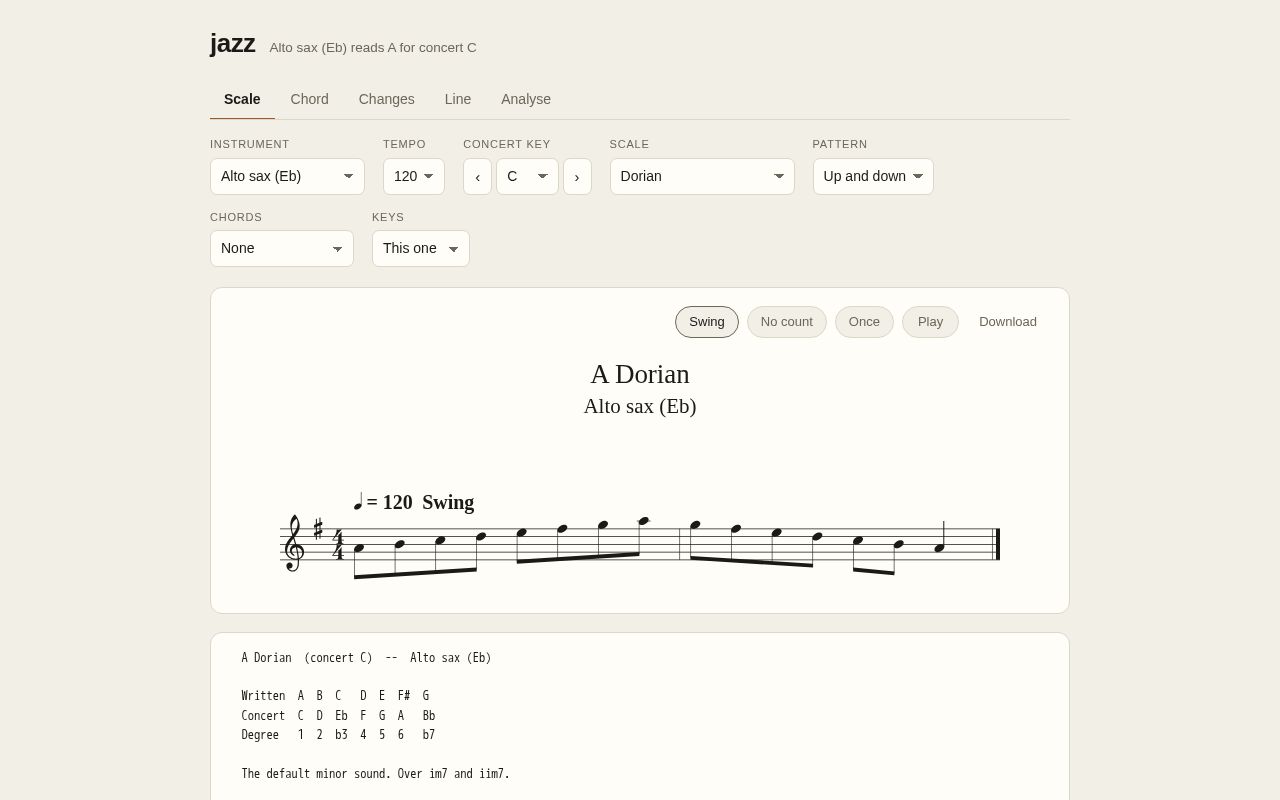This screenshot has width=1280, height=800.
Task: Click 'Alto sax (Eb) reads A' subtitle
Action: point(373,47)
